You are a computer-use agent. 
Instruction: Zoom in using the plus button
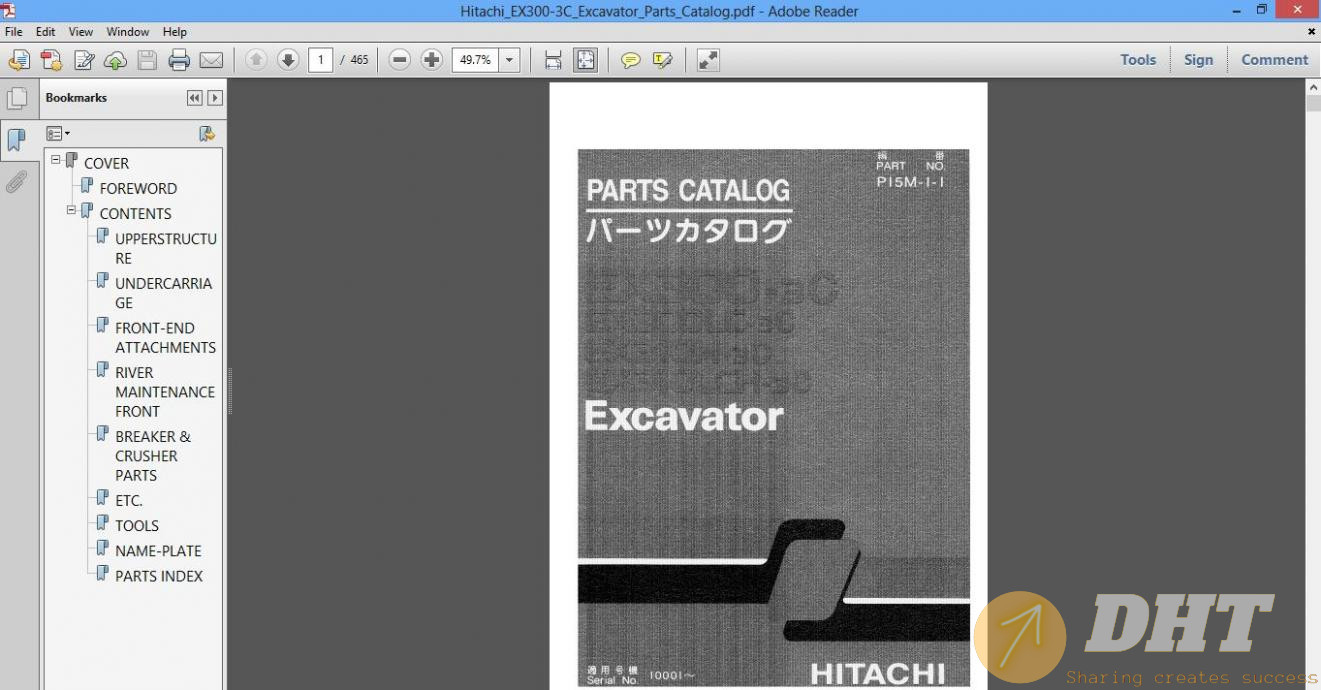[432, 60]
